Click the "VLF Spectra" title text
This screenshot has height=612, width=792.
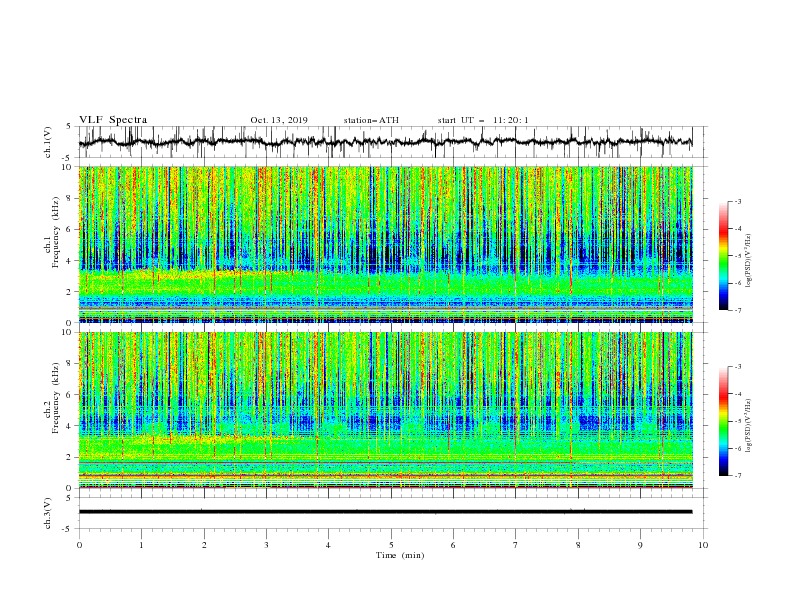(113, 120)
